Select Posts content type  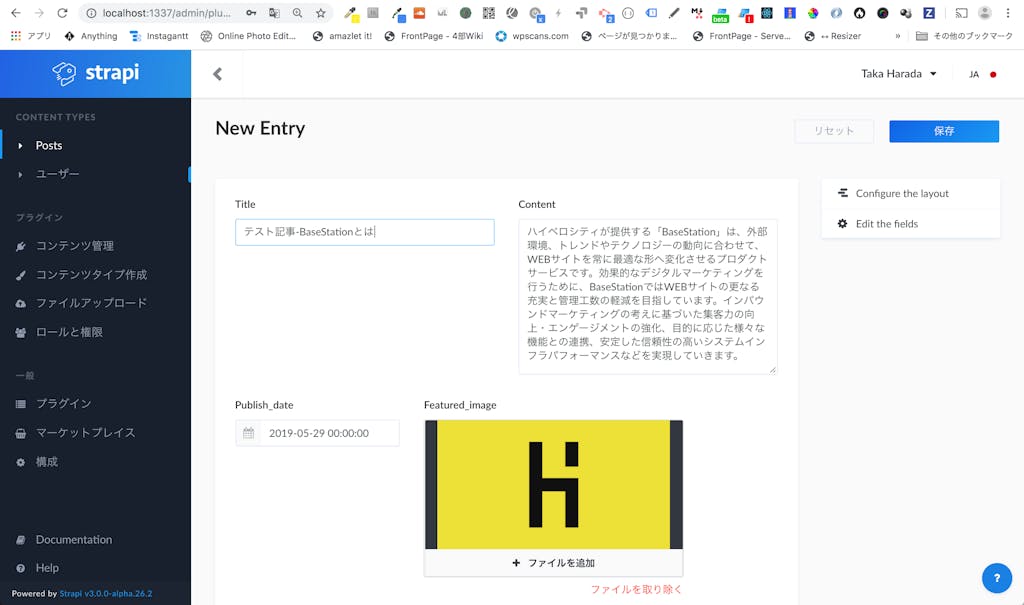click(x=48, y=145)
